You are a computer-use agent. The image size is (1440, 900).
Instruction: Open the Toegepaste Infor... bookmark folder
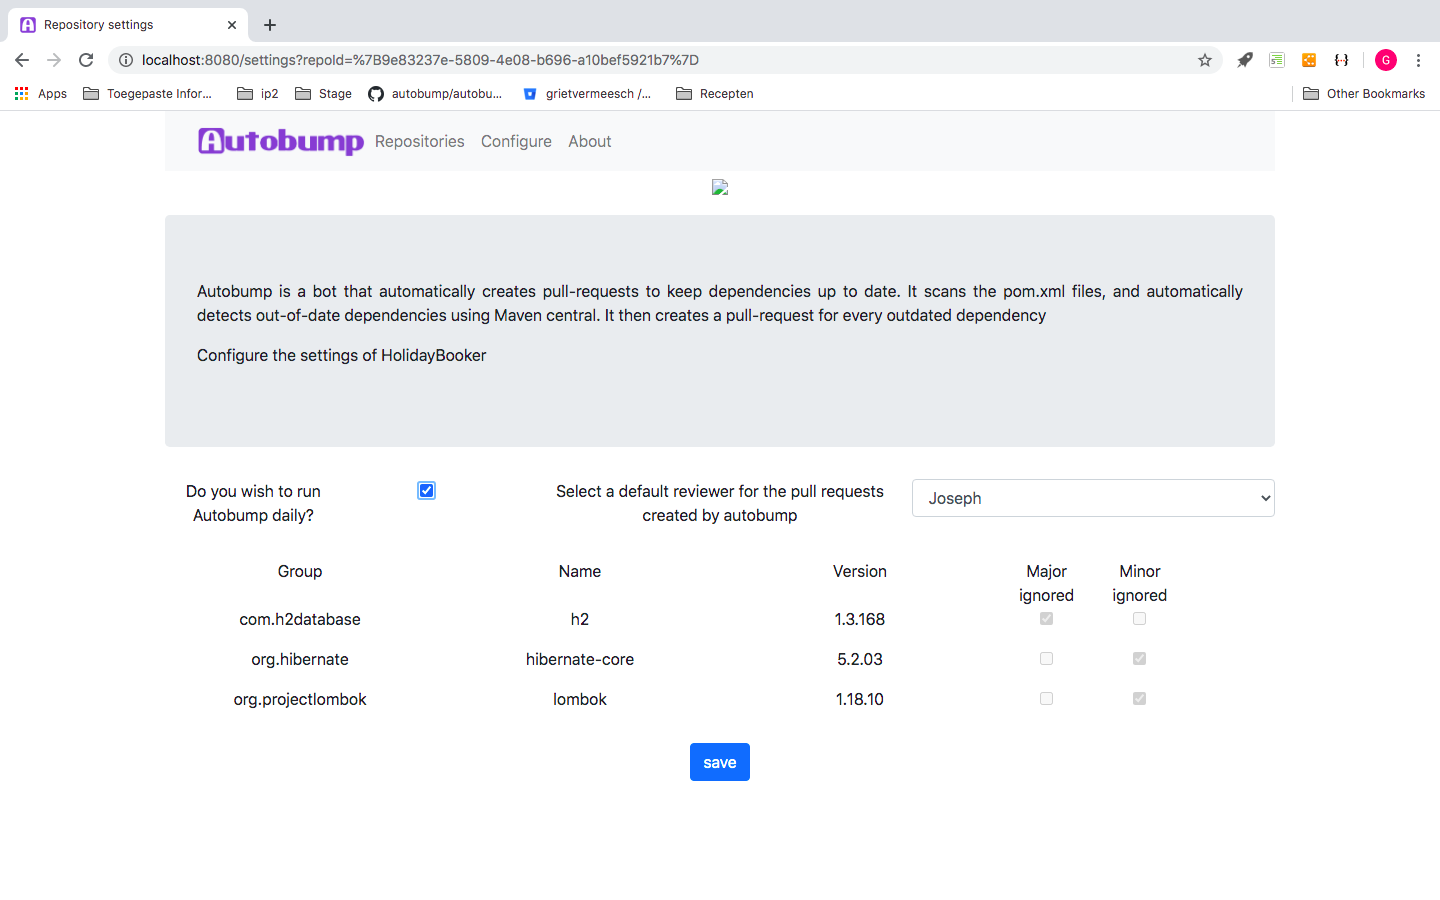coord(148,94)
